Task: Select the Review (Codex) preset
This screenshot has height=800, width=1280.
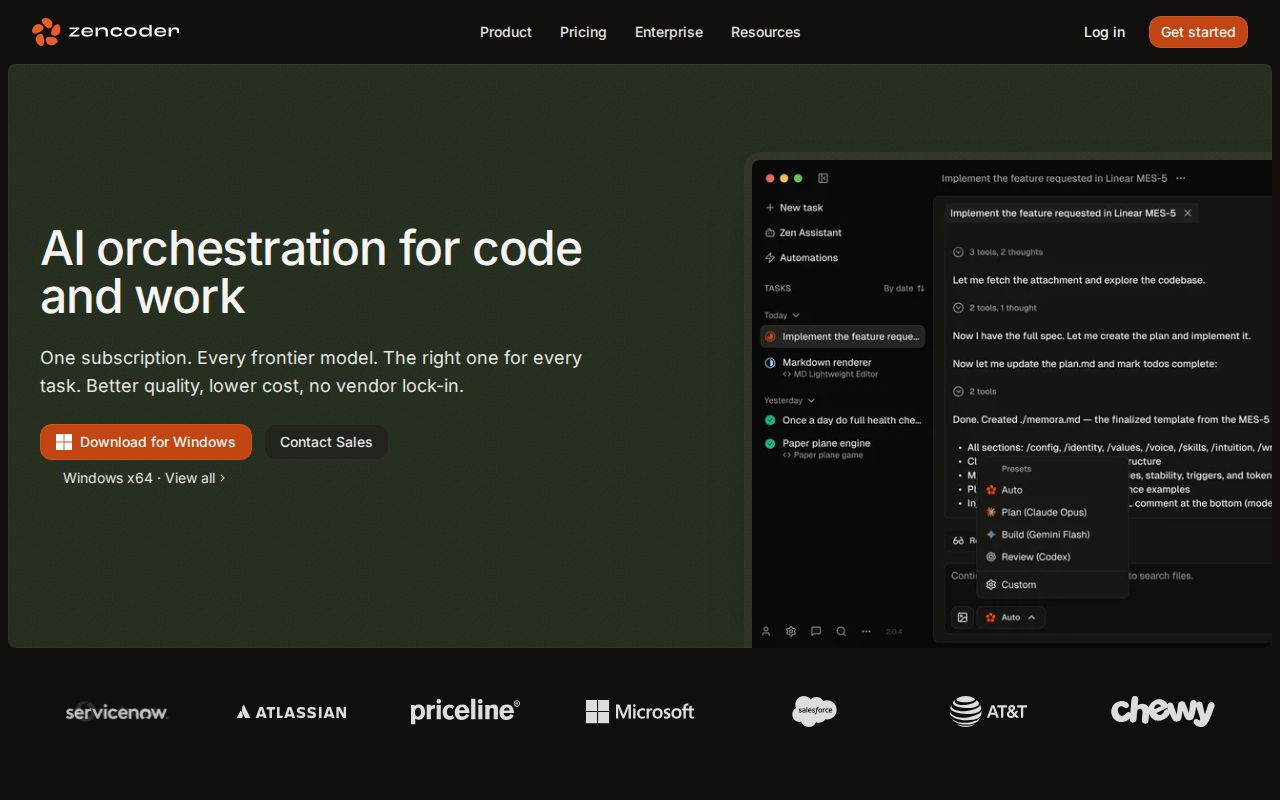Action: 1052,557
